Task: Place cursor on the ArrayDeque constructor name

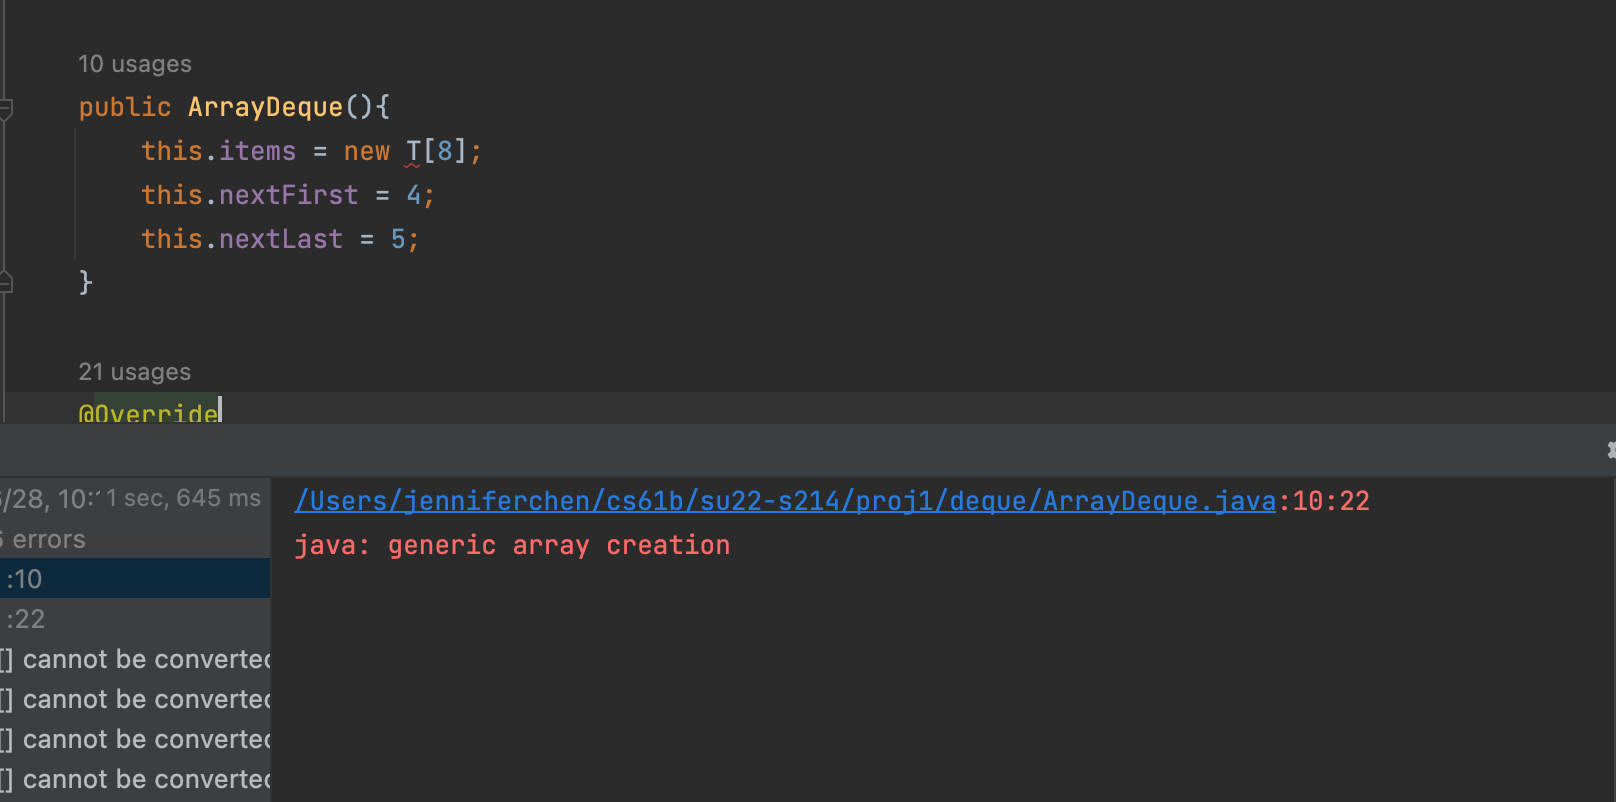Action: click(265, 107)
